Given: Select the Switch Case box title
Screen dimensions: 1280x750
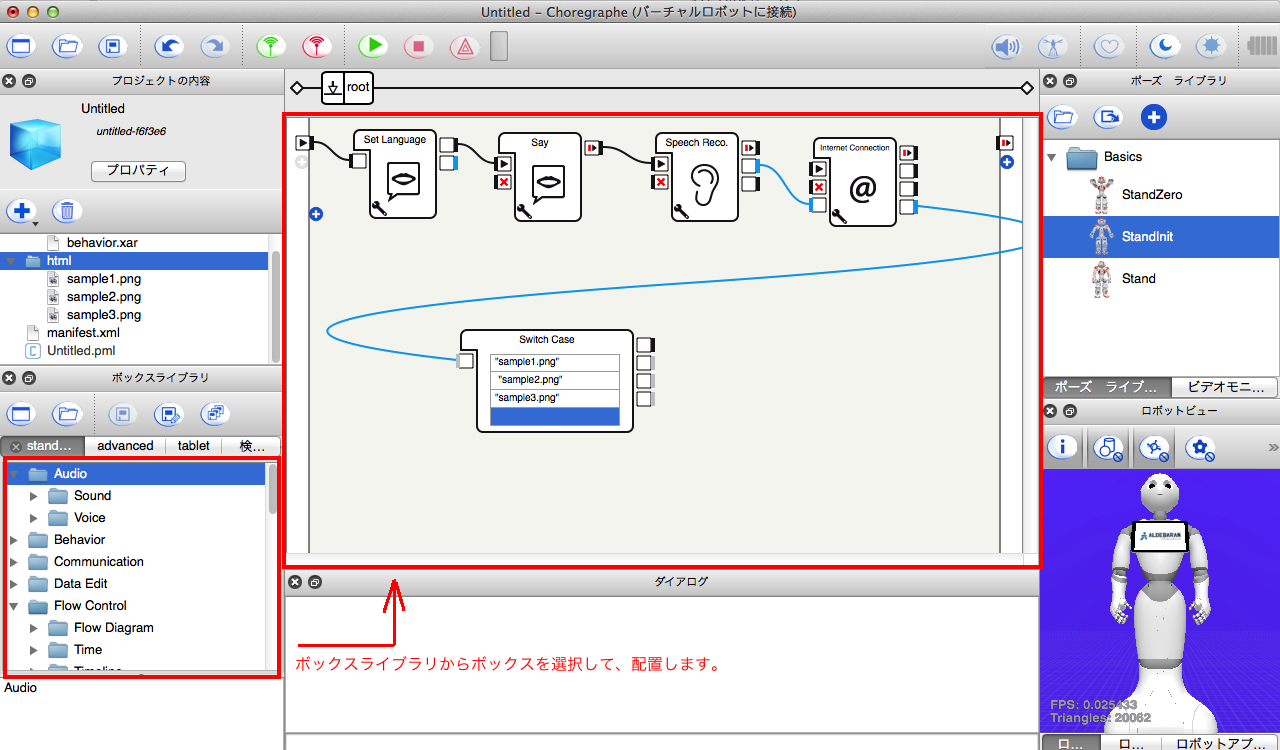Looking at the screenshot, I should click(x=547, y=340).
